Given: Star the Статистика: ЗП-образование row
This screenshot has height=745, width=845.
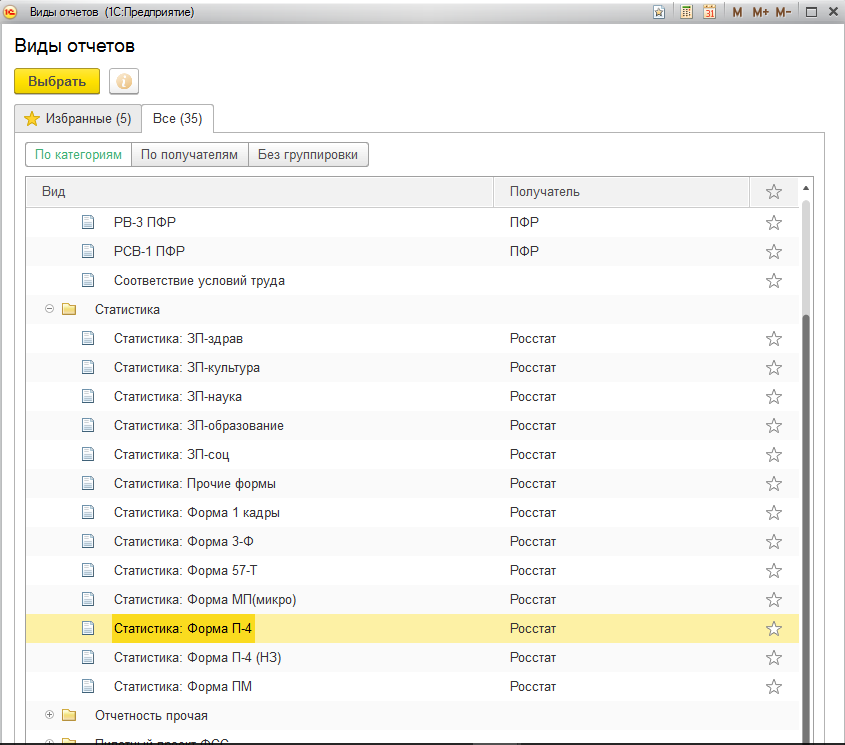Looking at the screenshot, I should tap(774, 426).
